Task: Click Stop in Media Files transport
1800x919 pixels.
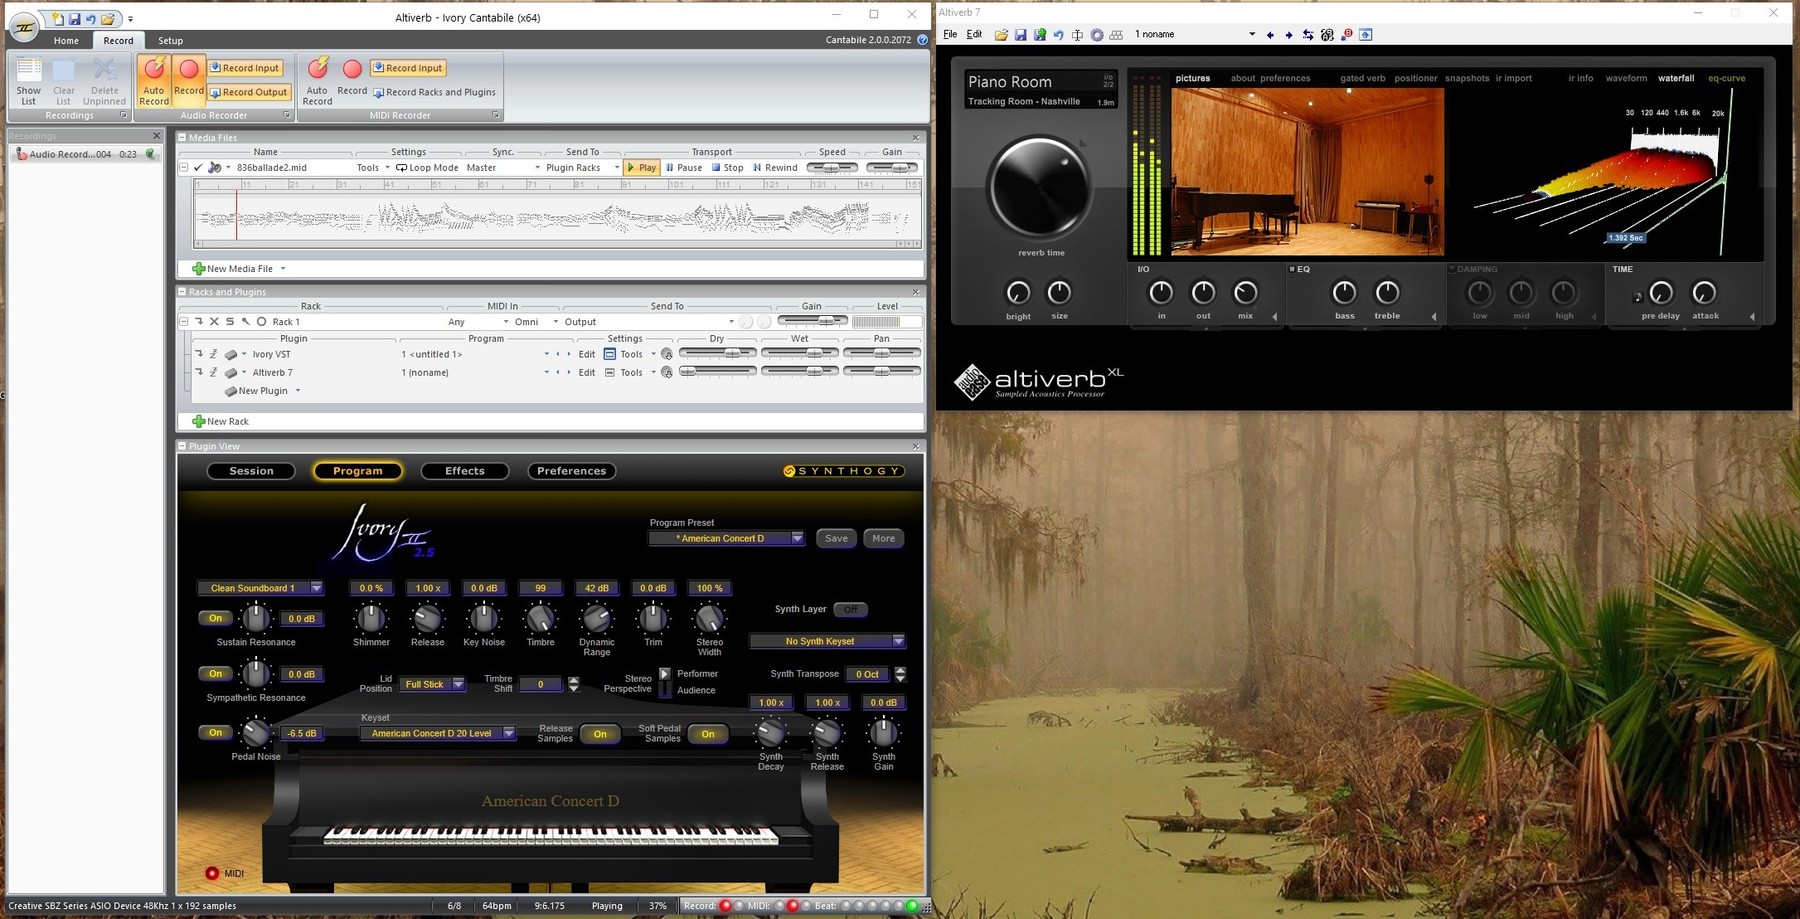Action: point(727,168)
